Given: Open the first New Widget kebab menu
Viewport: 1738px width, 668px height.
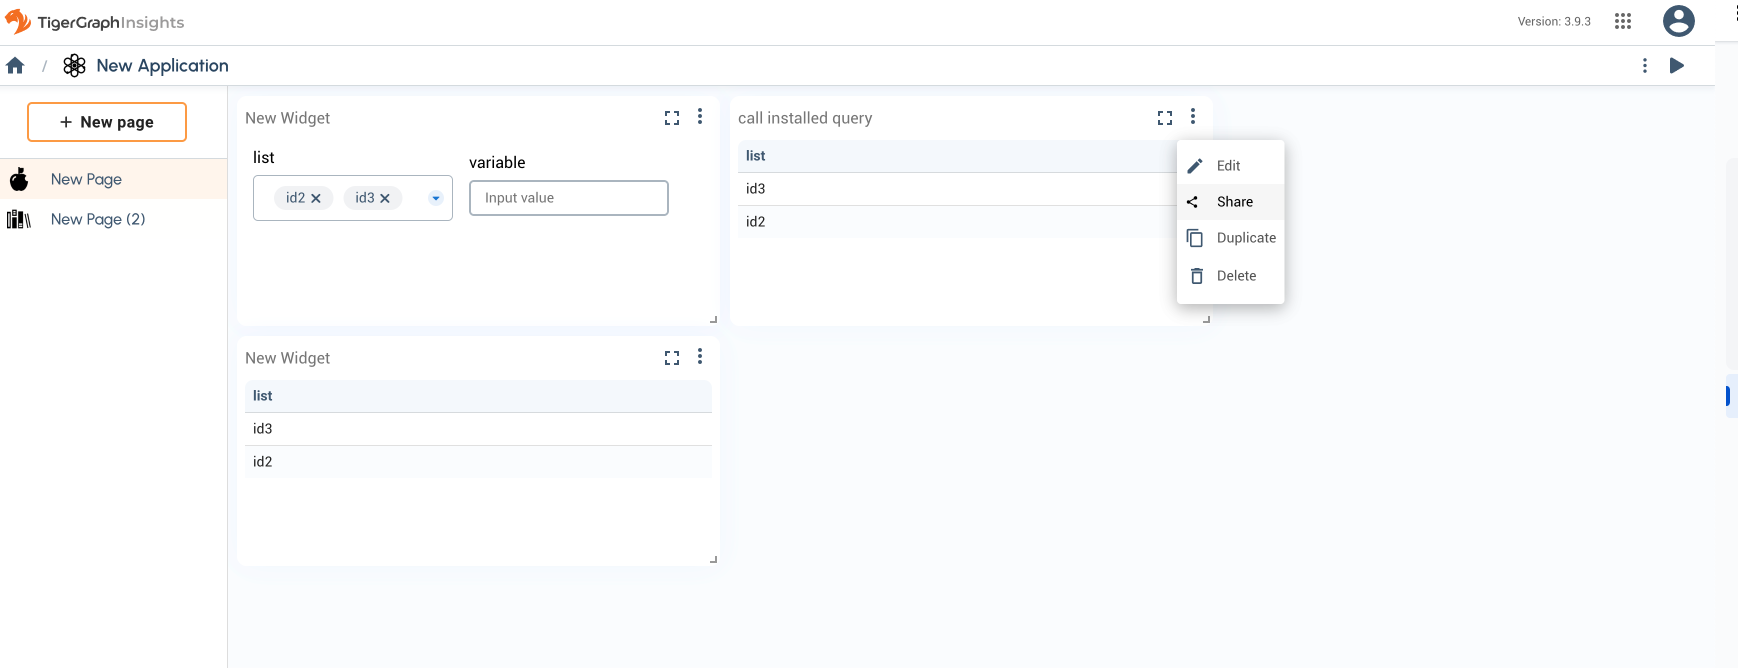Looking at the screenshot, I should (x=700, y=117).
